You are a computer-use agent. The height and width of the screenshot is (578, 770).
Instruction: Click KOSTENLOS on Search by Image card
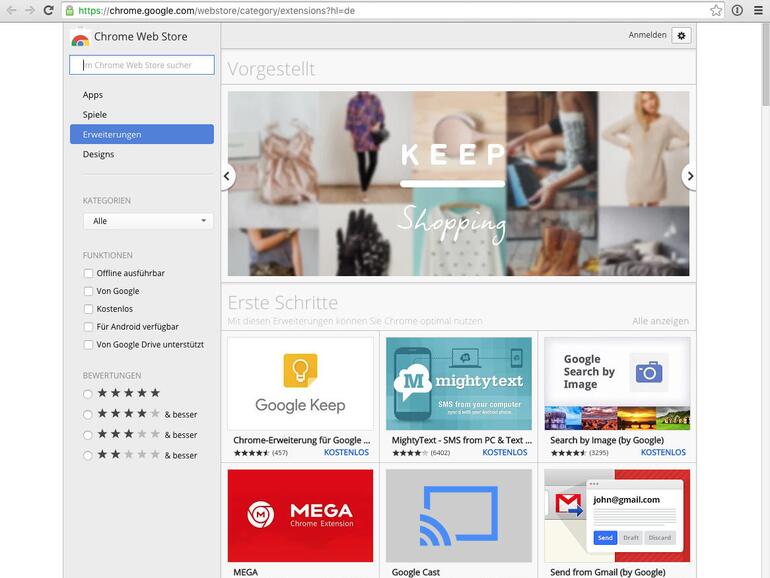[x=663, y=452]
